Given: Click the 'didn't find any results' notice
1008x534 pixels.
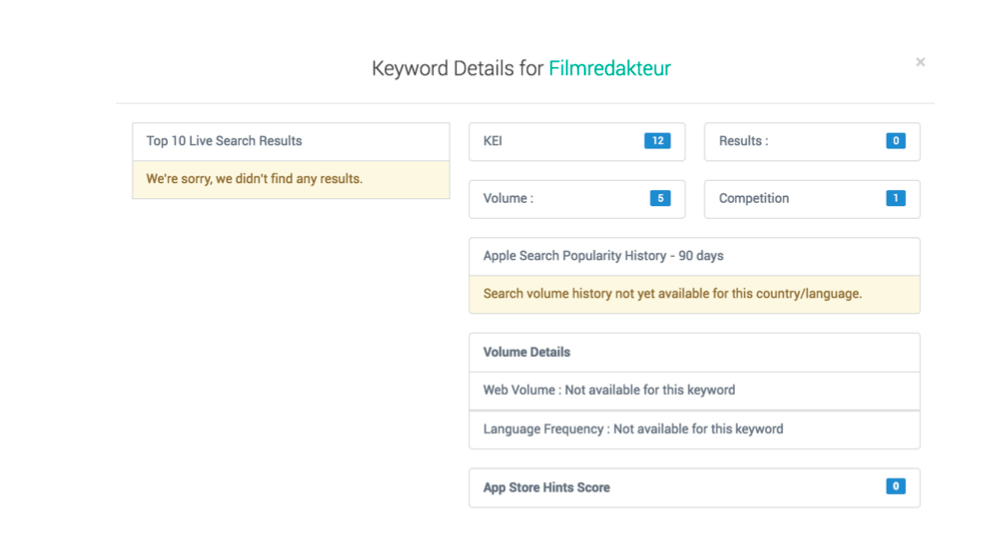Looking at the screenshot, I should click(254, 179).
